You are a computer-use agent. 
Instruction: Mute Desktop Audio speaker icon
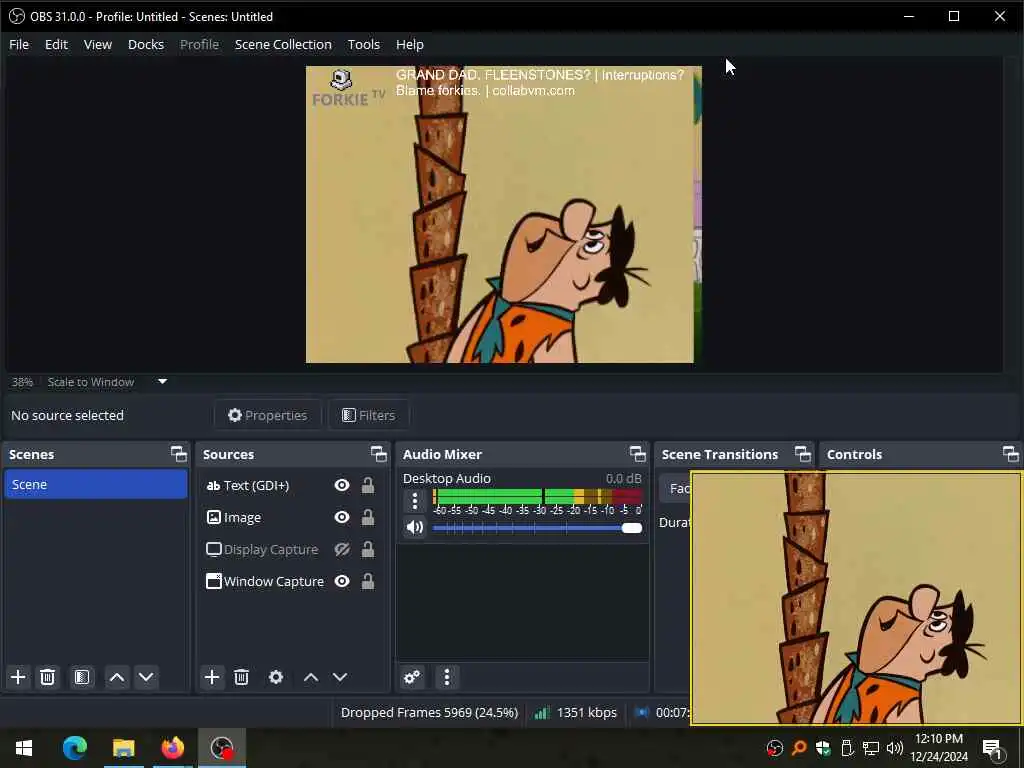[415, 527]
